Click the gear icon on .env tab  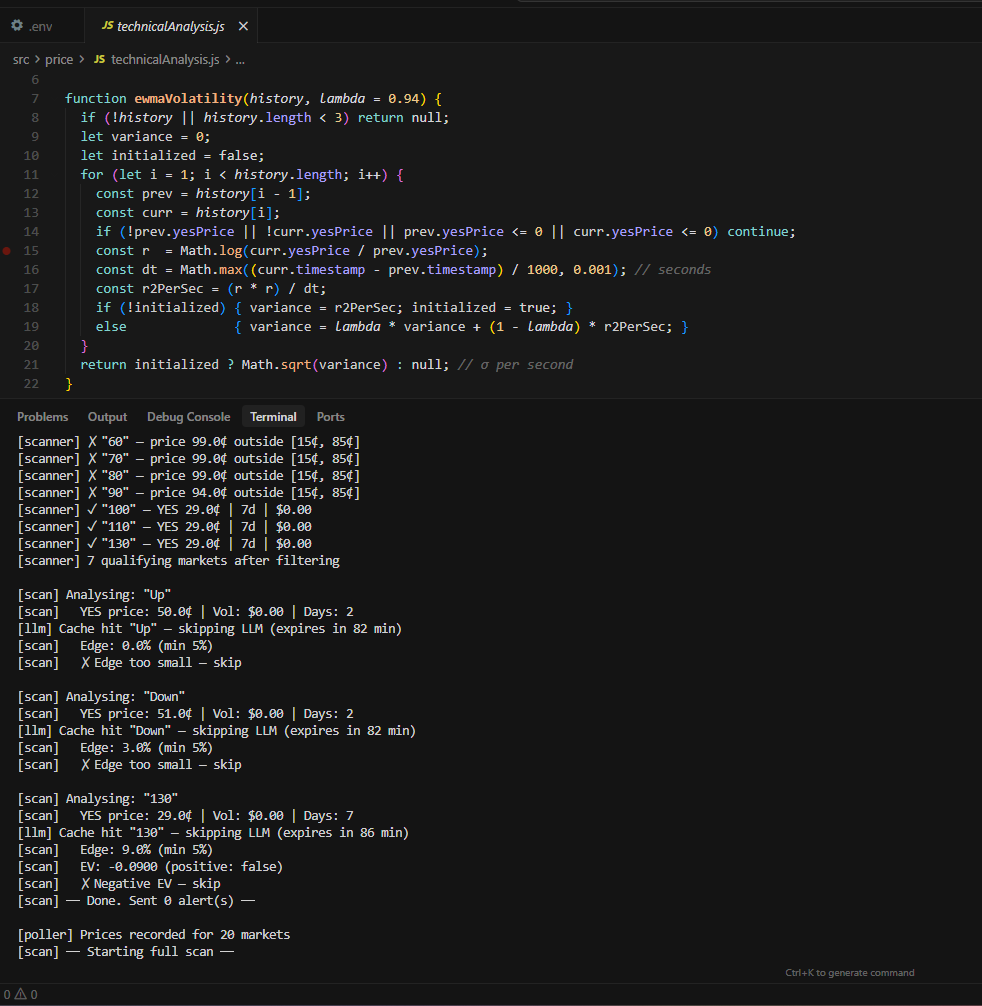coord(17,26)
